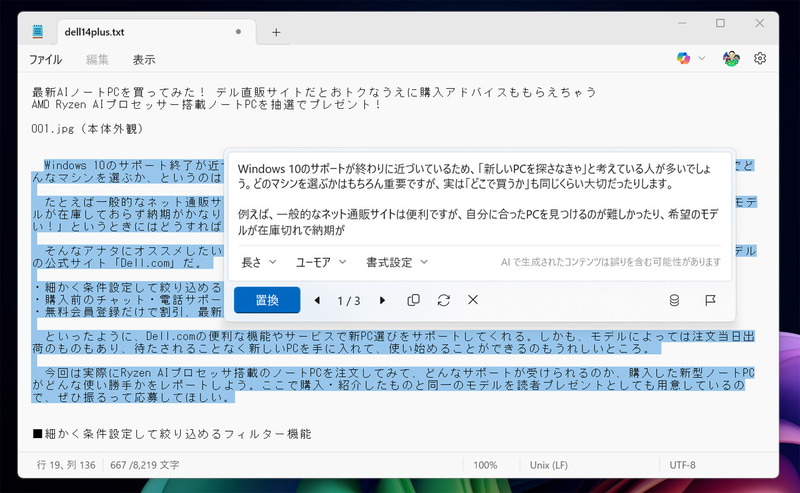Screen dimensions: 800x493
Task: Click the heading line starting 最新AIノートPC
Action: click(314, 92)
